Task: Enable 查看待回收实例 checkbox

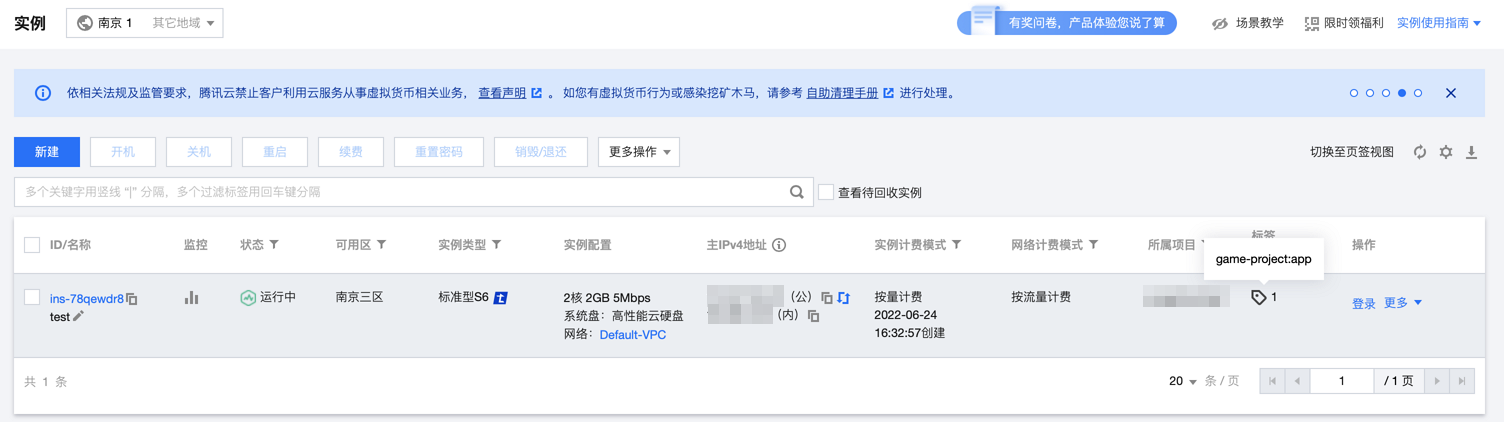Action: point(826,192)
